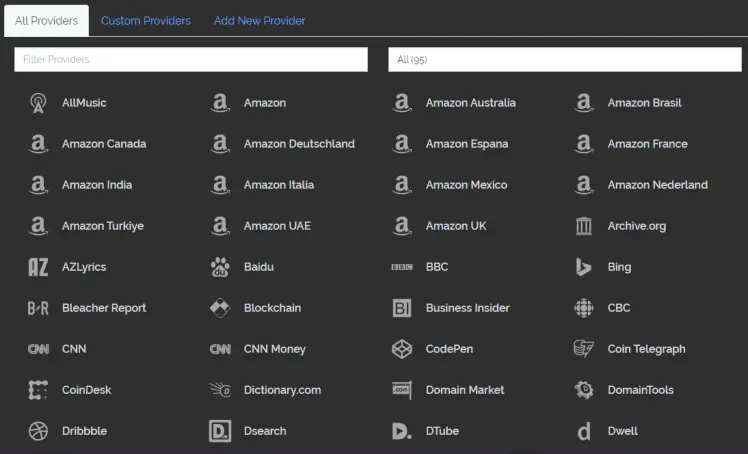
Task: Select the Amazon Italia provider name
Action: click(279, 185)
